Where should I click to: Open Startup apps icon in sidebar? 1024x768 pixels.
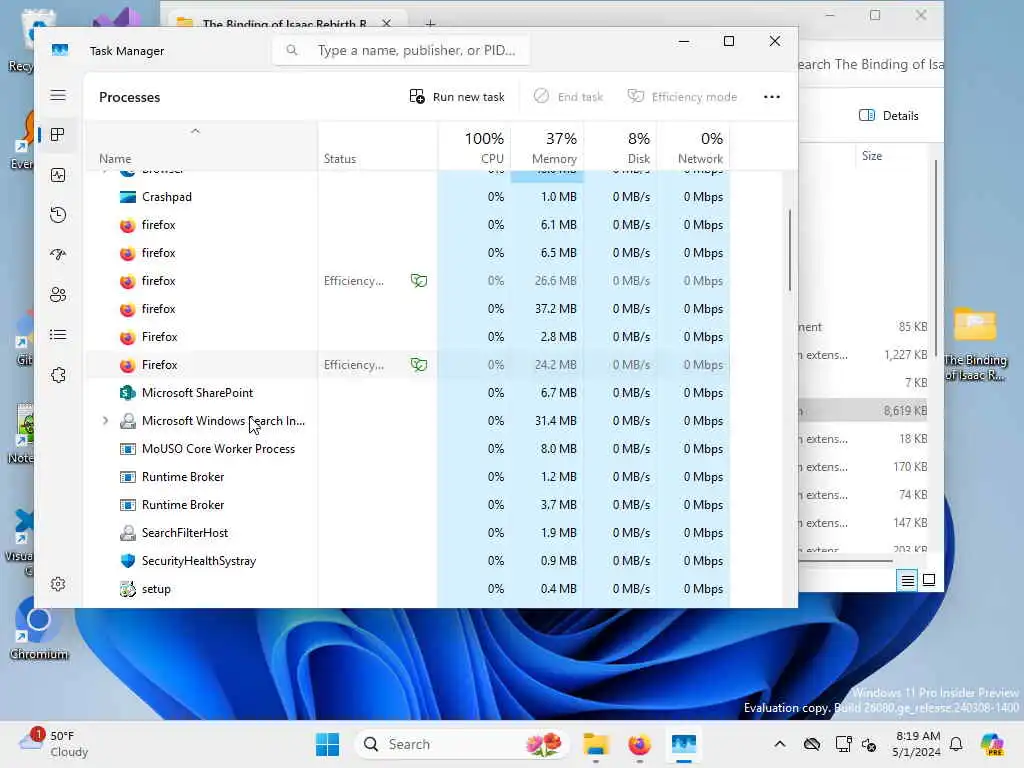pyautogui.click(x=58, y=255)
